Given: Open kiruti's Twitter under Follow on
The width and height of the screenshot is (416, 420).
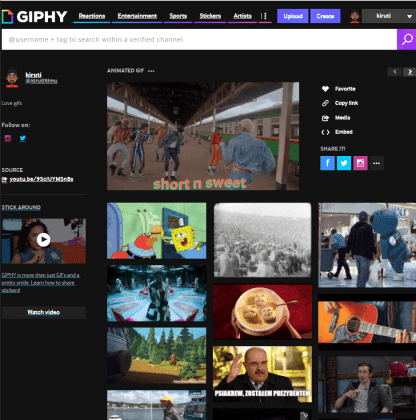Looking at the screenshot, I should (23, 138).
